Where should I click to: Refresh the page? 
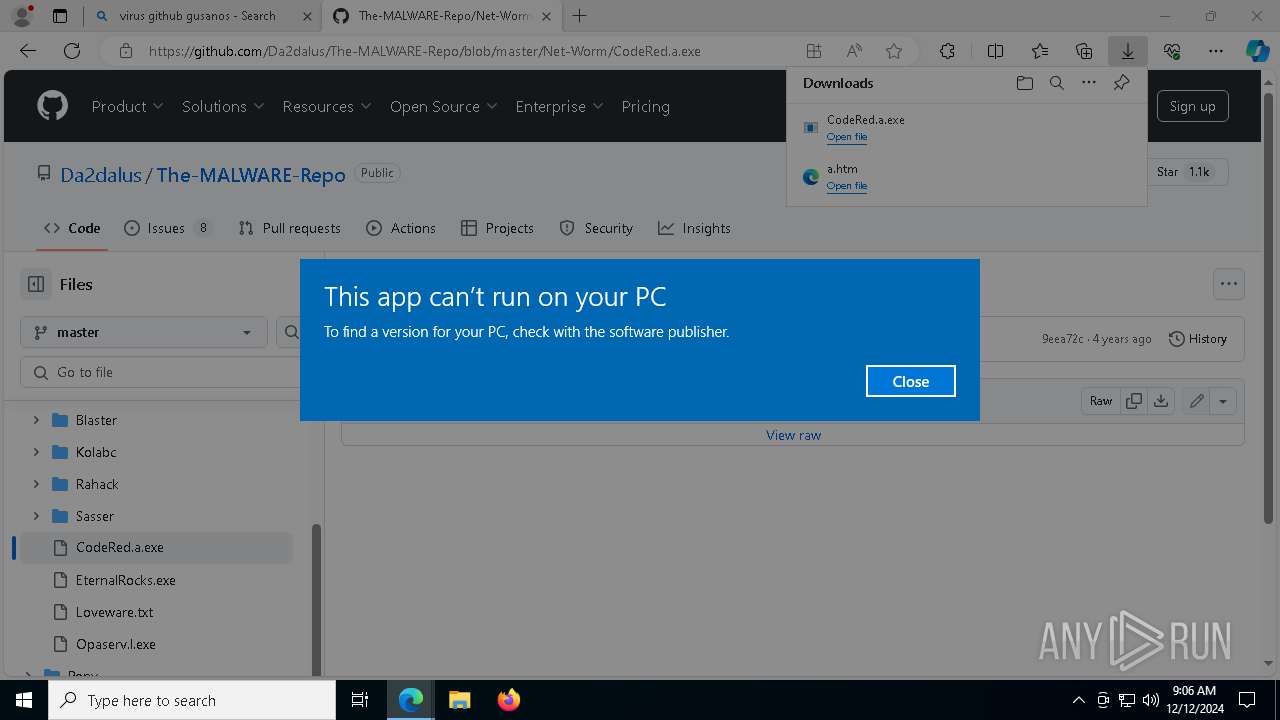pos(71,51)
